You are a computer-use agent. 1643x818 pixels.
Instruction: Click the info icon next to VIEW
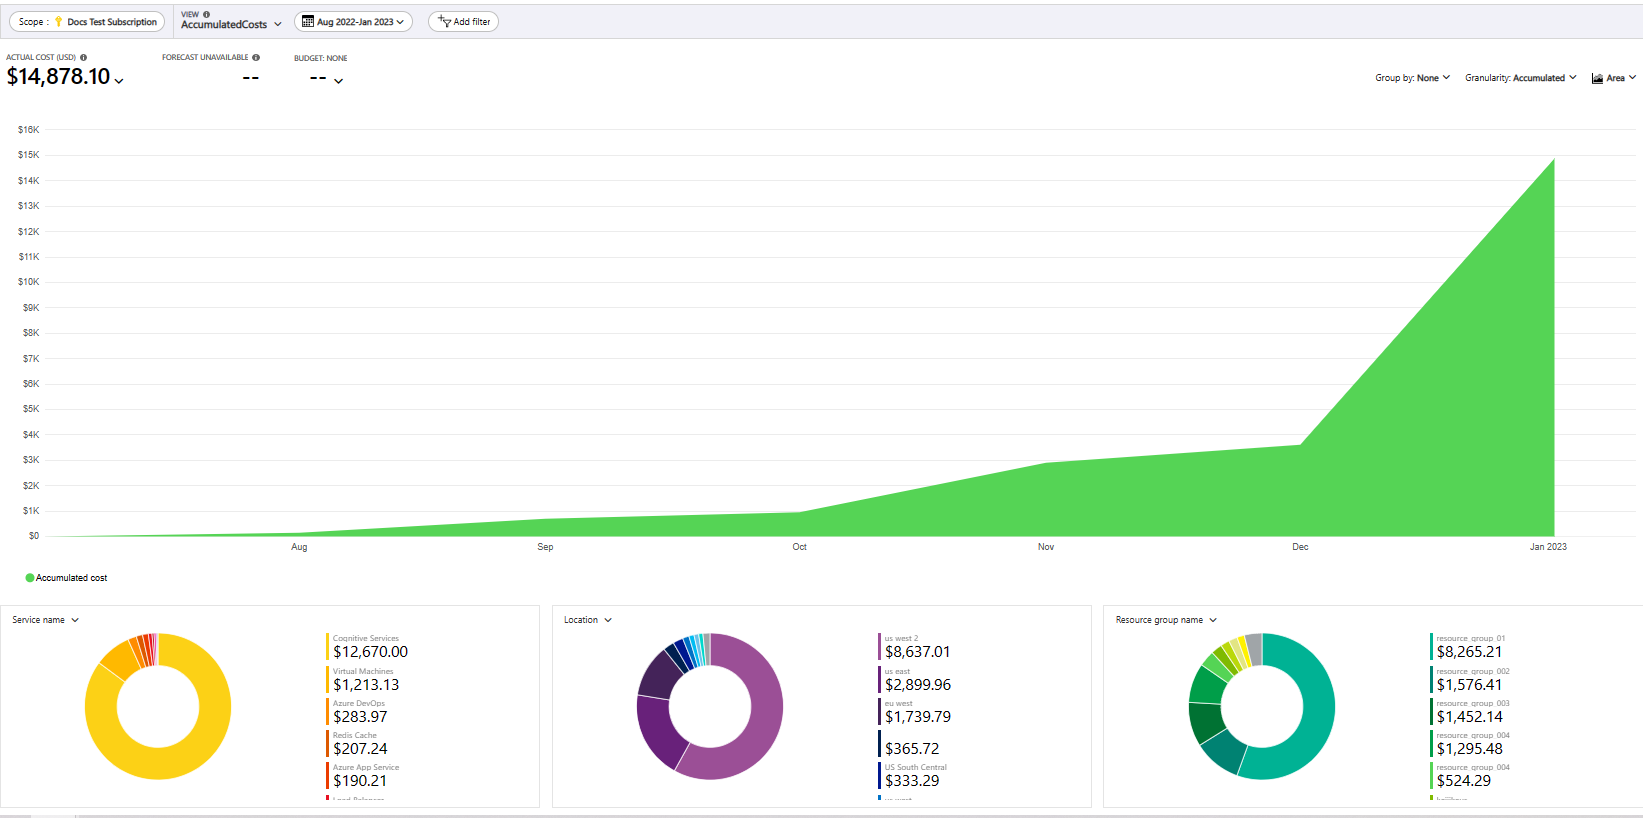point(207,14)
